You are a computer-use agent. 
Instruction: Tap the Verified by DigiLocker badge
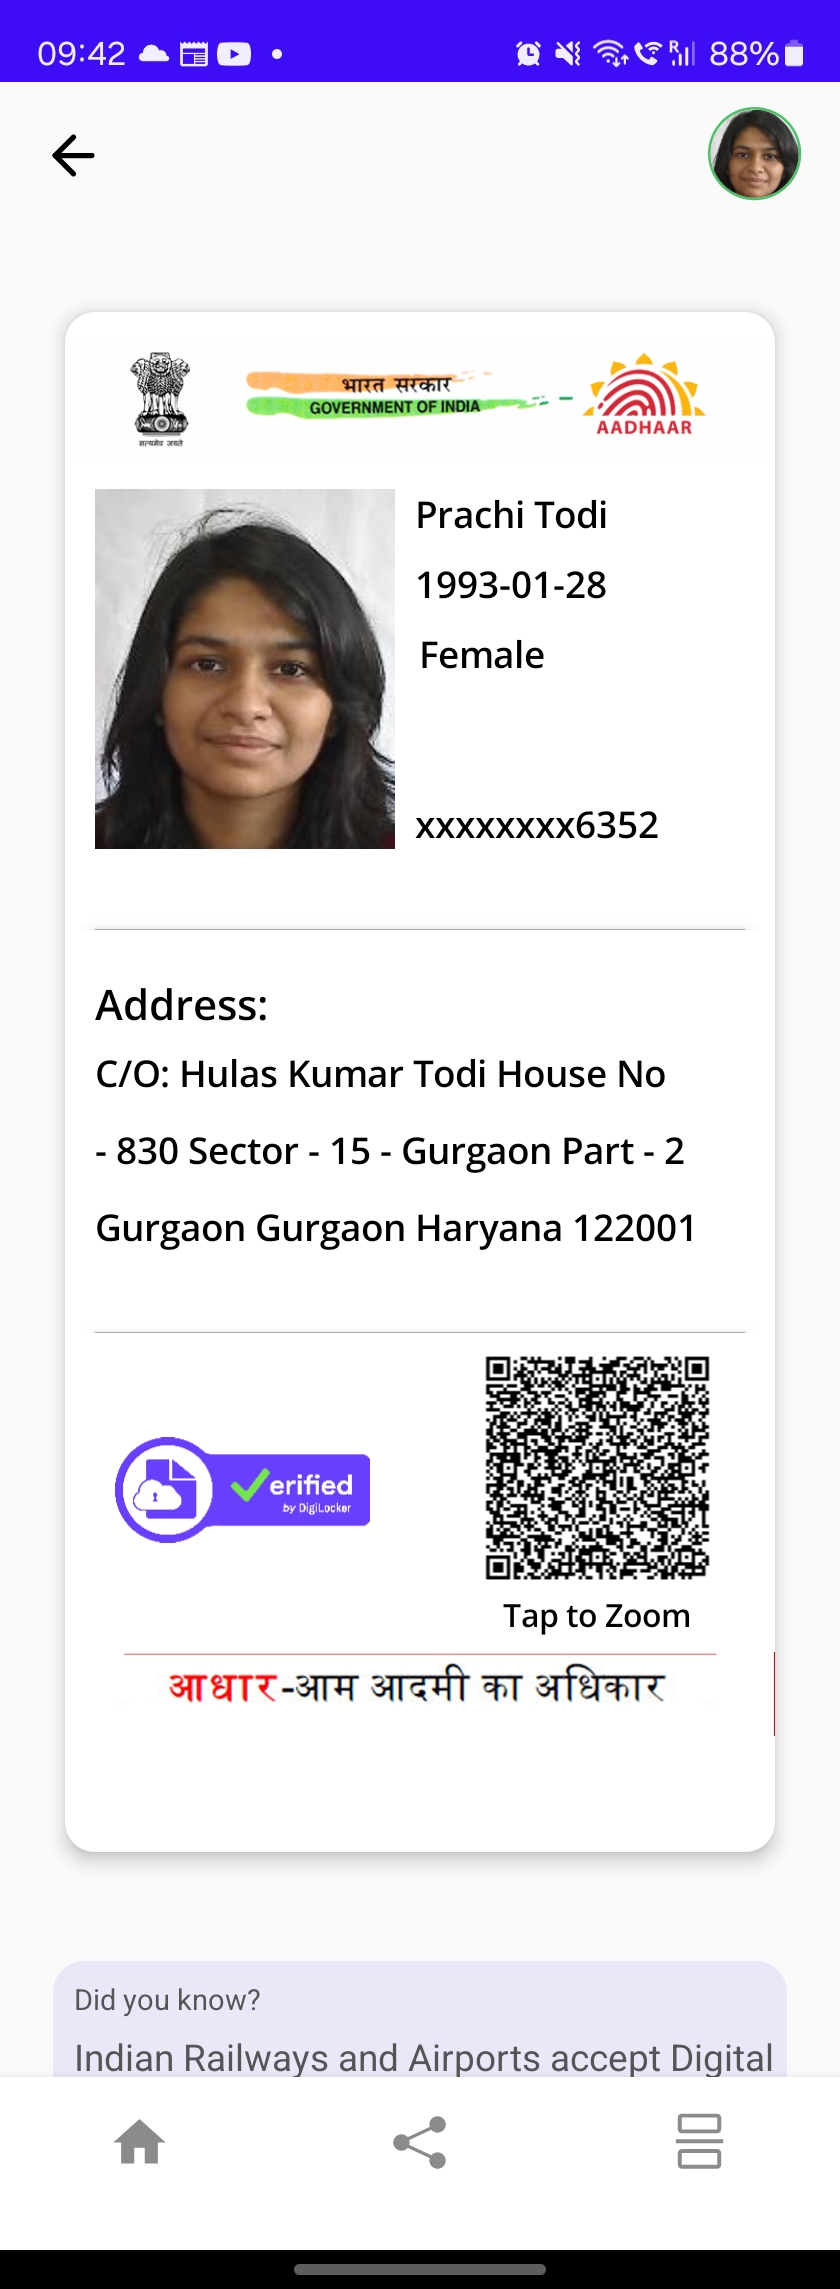243,1489
